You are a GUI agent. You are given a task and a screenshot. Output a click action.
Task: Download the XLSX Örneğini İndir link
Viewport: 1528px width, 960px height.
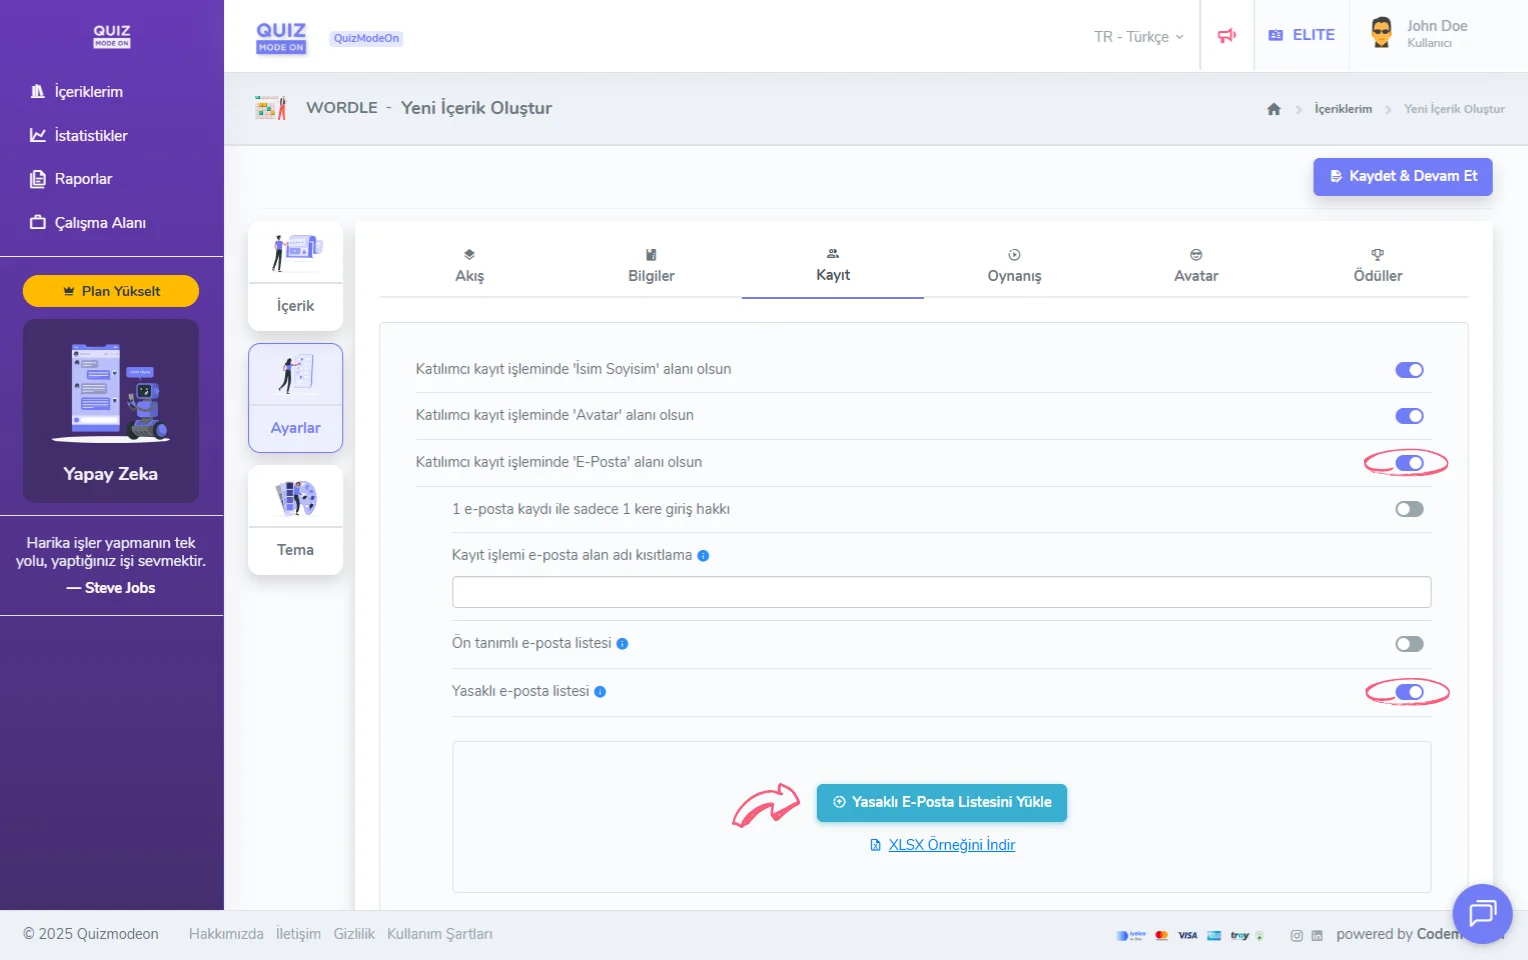[x=951, y=845]
